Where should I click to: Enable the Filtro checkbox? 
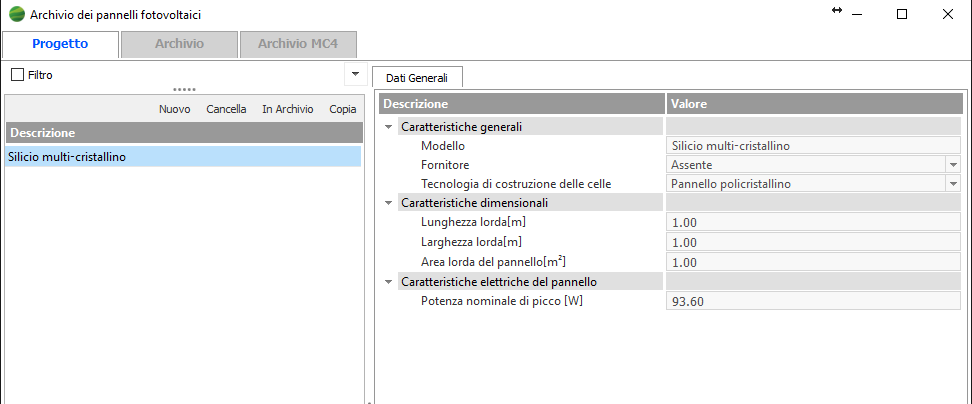[17, 75]
